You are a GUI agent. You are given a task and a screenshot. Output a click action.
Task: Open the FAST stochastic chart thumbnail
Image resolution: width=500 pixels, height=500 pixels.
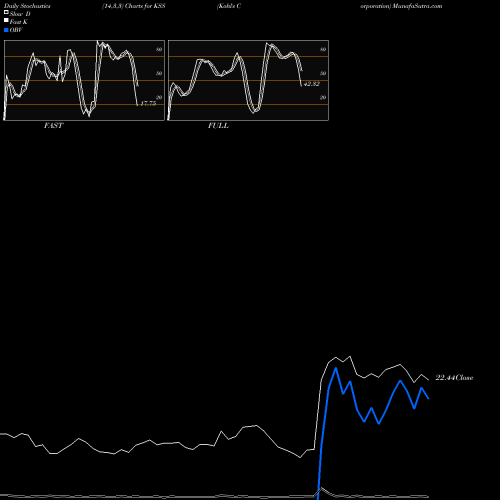pyautogui.click(x=84, y=80)
